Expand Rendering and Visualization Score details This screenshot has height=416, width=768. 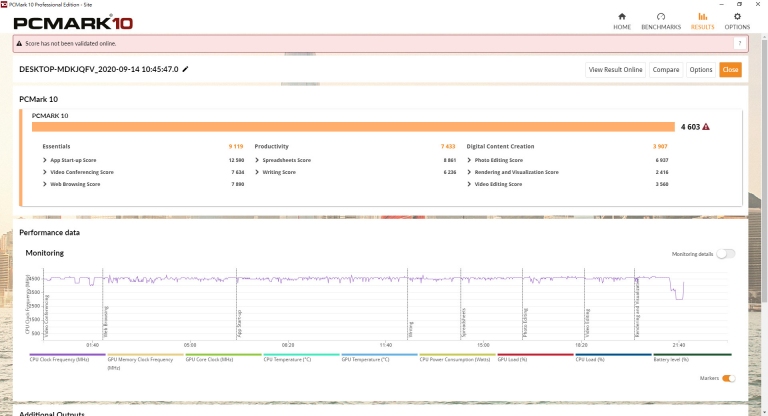pos(469,172)
